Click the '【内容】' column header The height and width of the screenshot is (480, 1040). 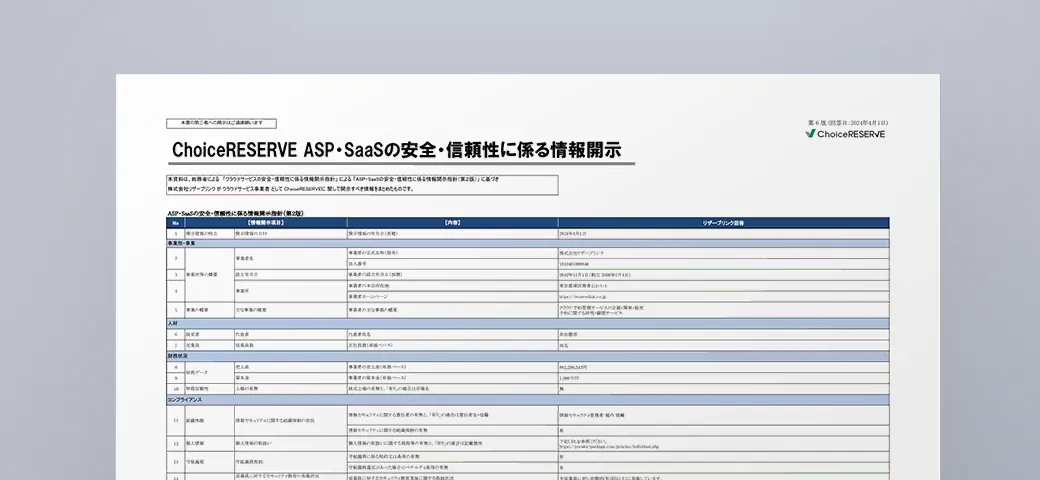452,223
